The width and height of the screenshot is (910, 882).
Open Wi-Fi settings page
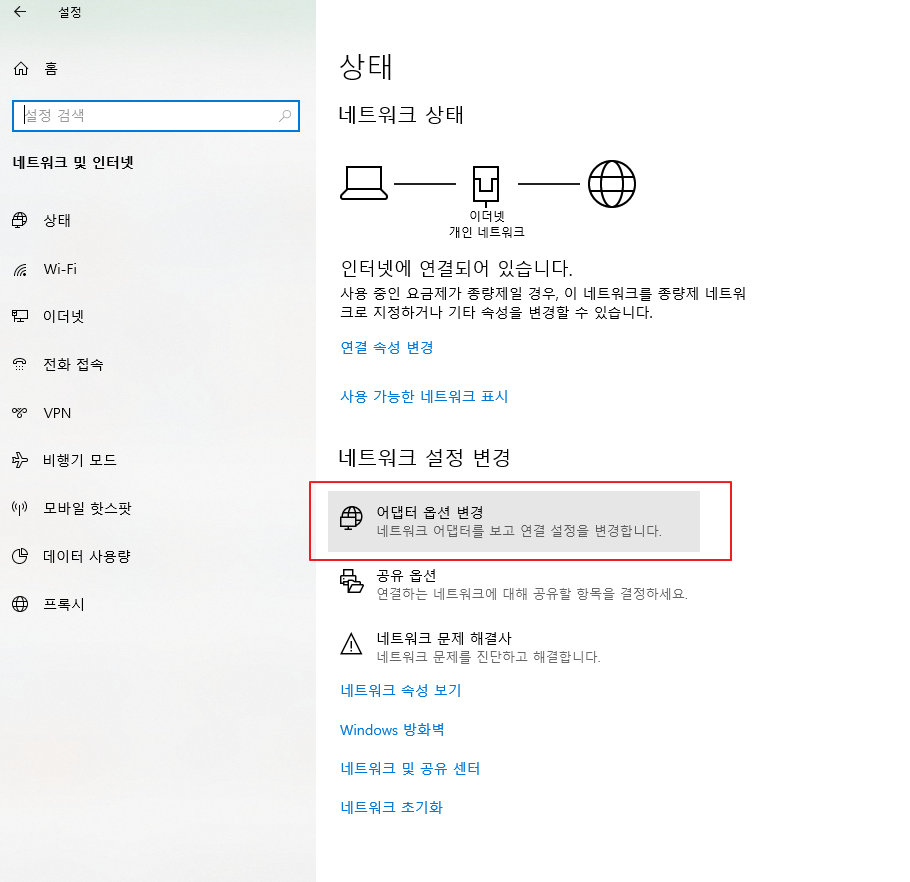pyautogui.click(x=60, y=269)
